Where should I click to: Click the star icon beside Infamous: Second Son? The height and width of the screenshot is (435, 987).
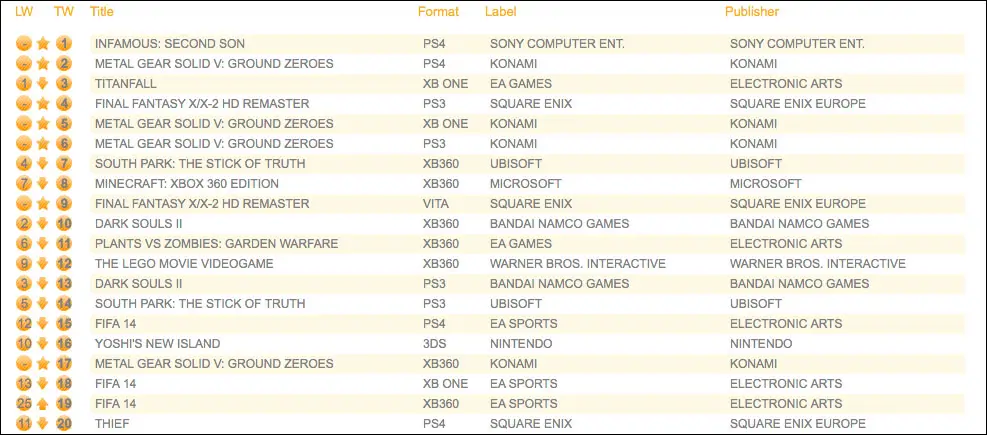(43, 44)
